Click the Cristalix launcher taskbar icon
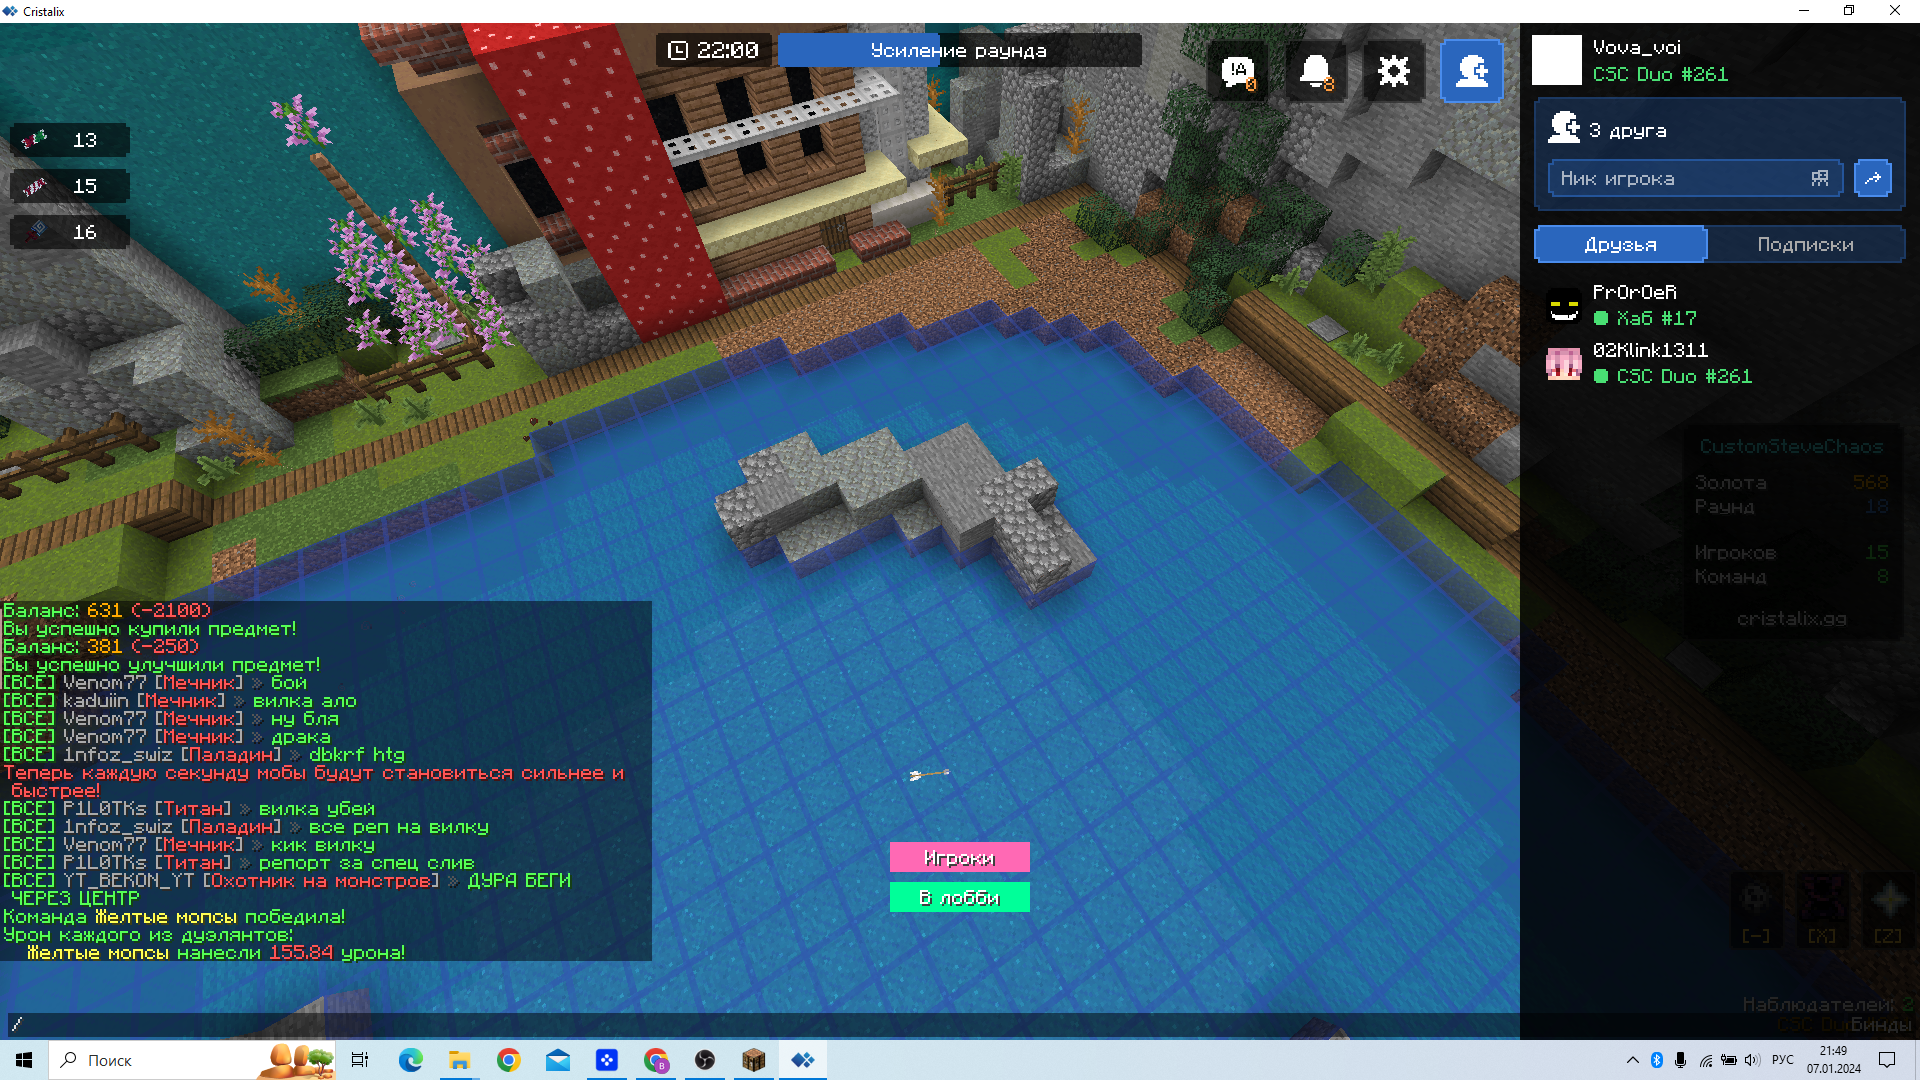This screenshot has width=1920, height=1080. coord(803,1060)
